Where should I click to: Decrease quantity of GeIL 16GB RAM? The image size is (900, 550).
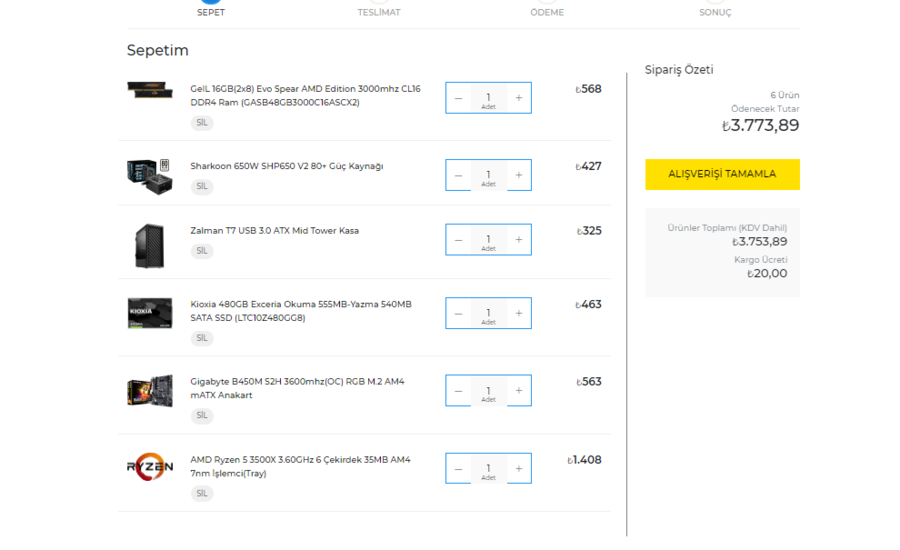(x=458, y=98)
